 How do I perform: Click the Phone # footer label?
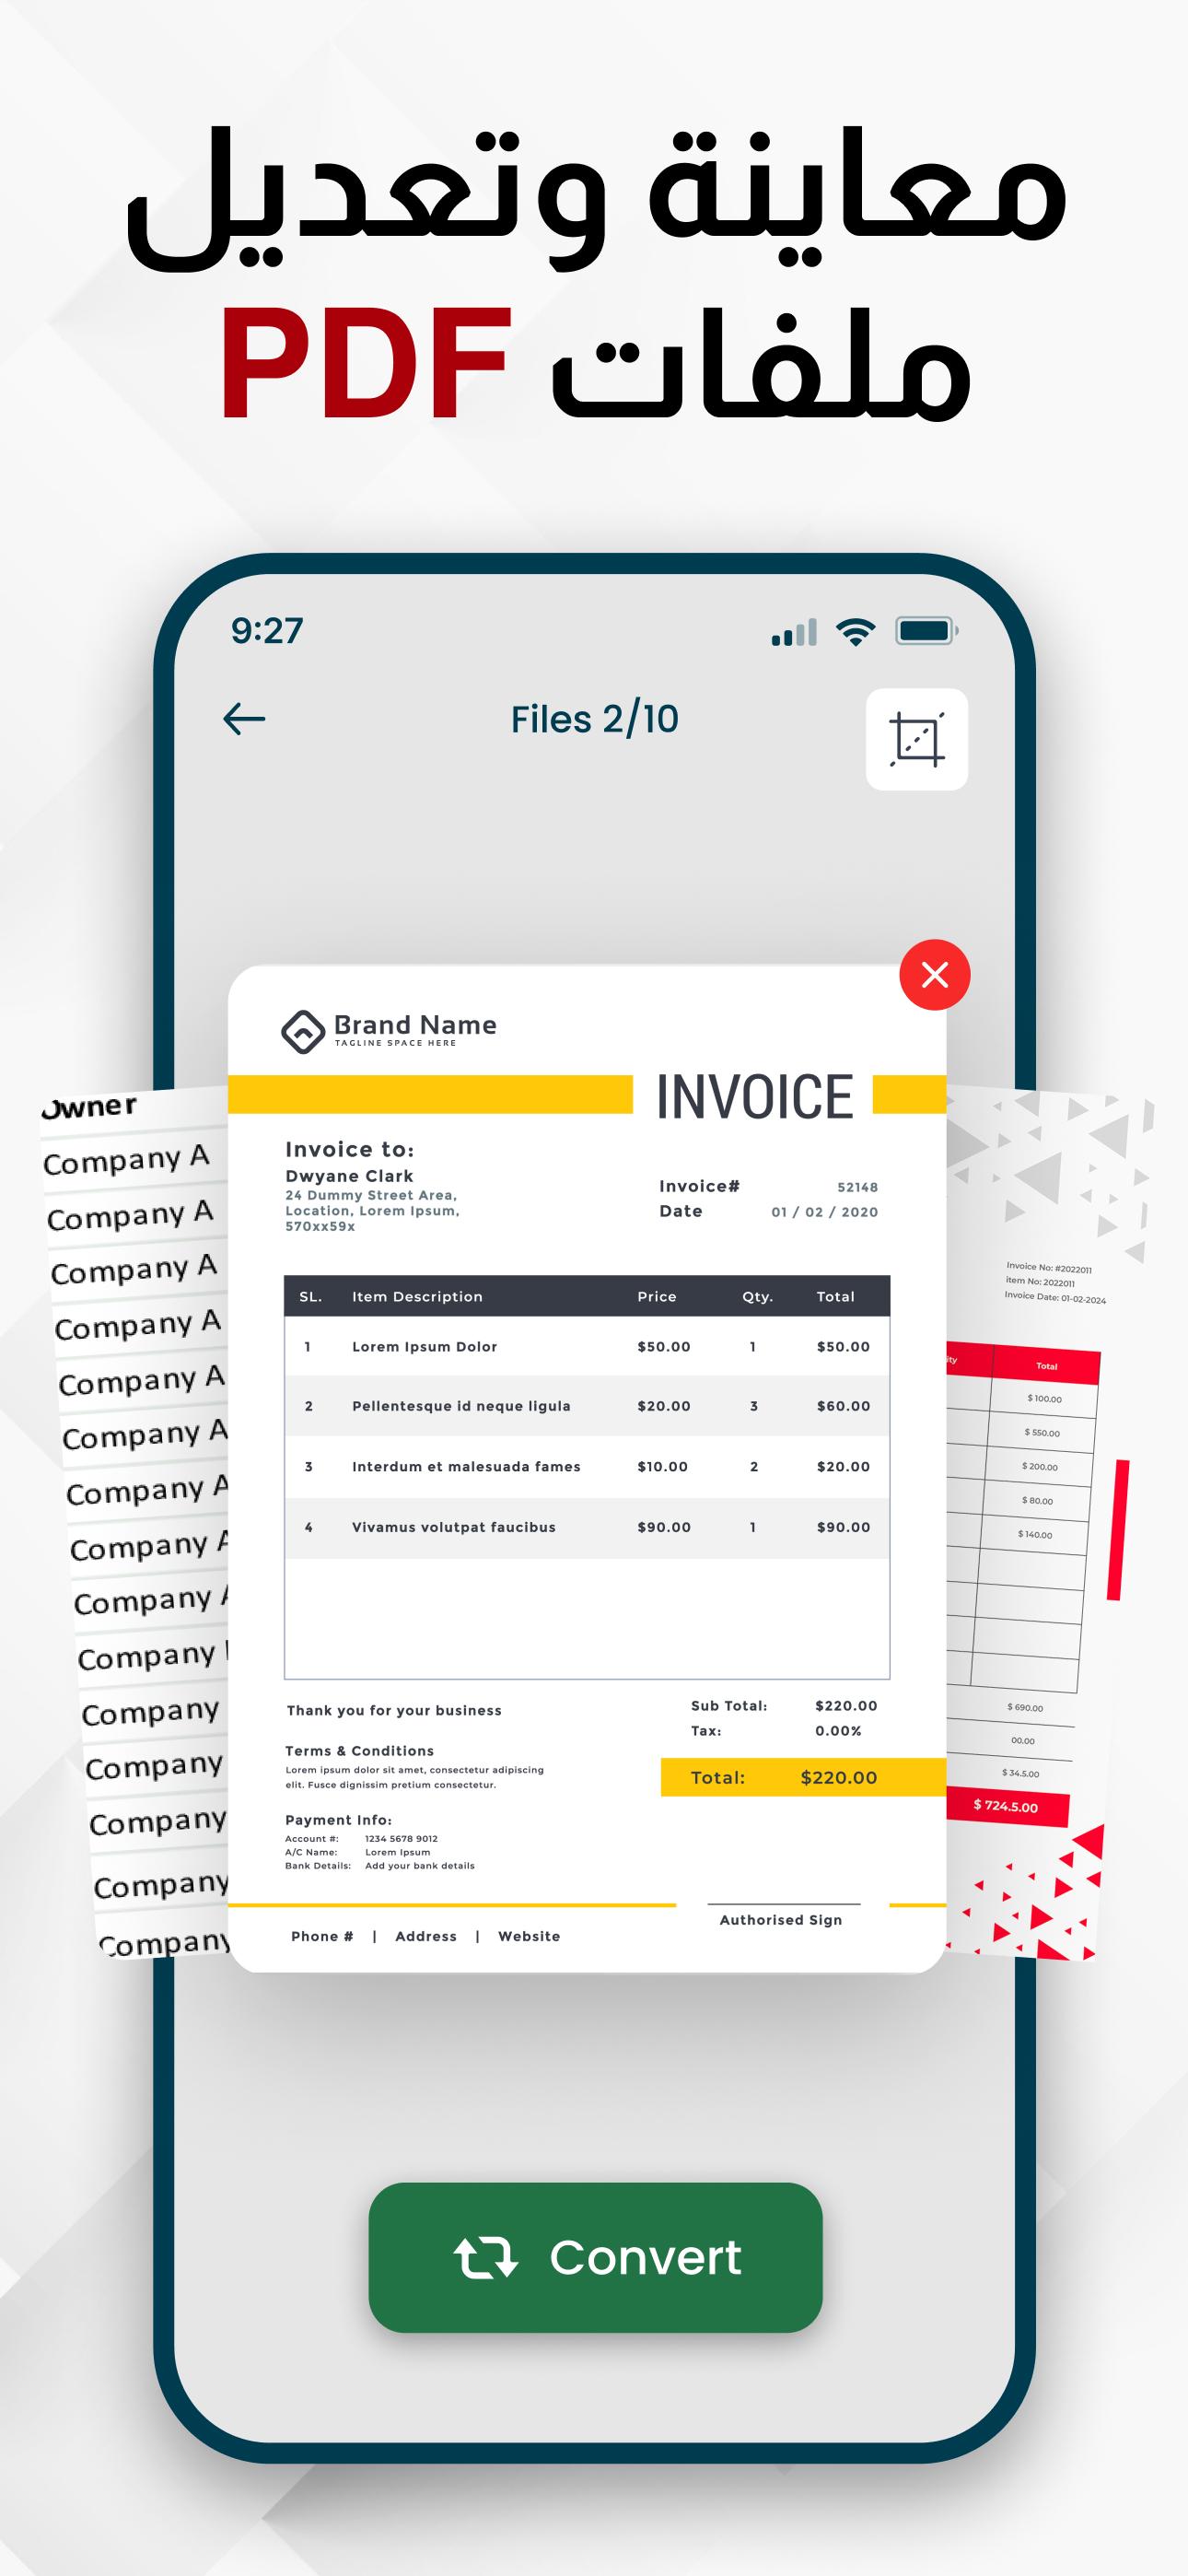[x=322, y=1937]
